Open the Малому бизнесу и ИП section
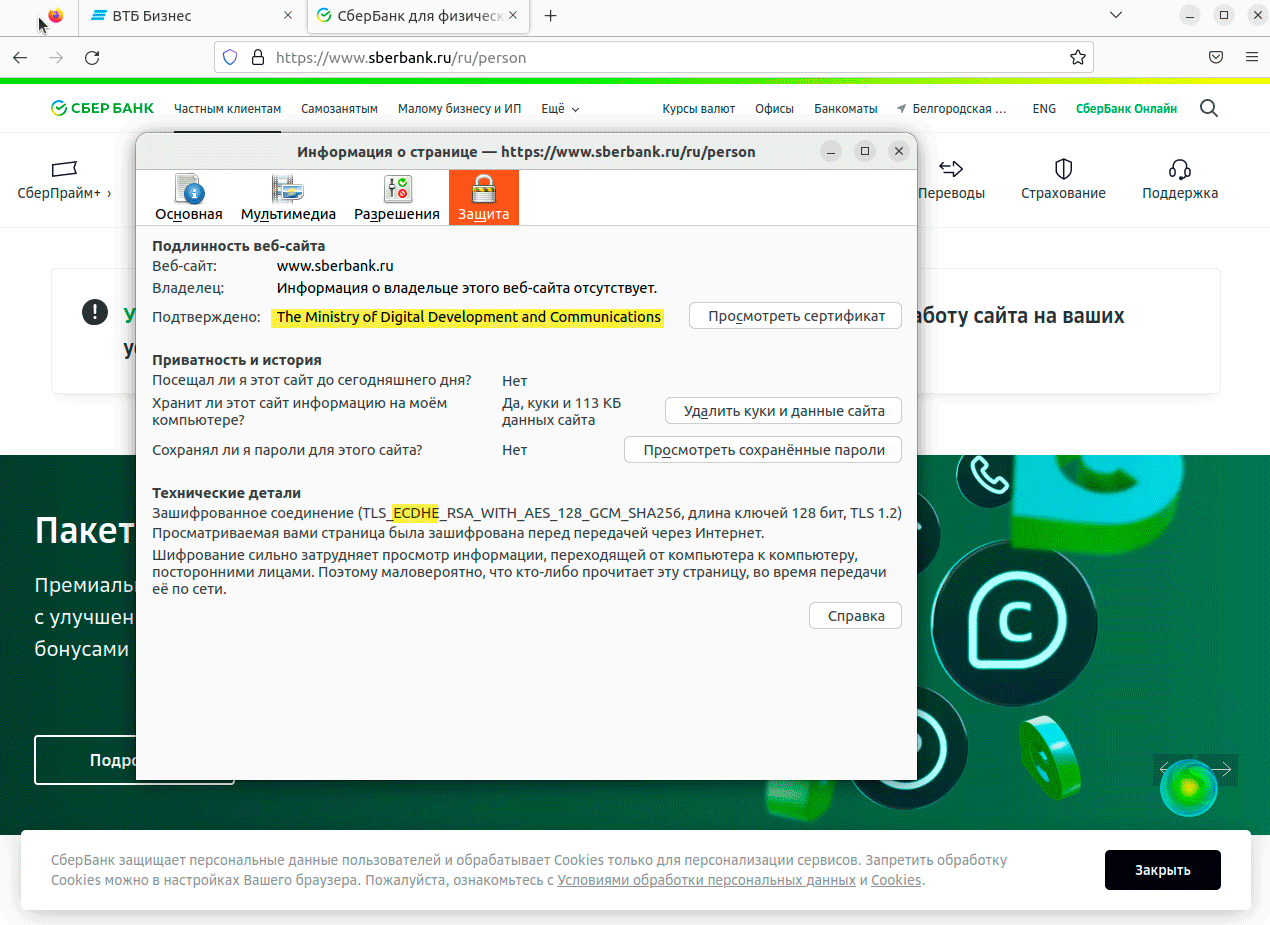 (x=459, y=109)
